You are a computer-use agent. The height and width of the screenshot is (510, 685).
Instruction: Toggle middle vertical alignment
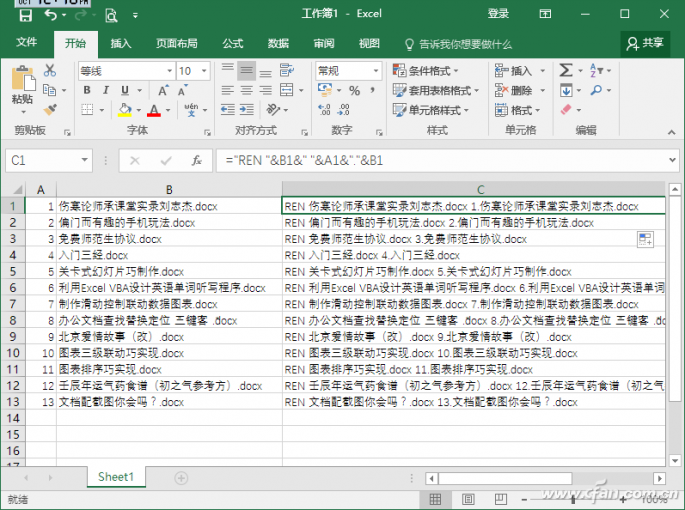pos(246,70)
